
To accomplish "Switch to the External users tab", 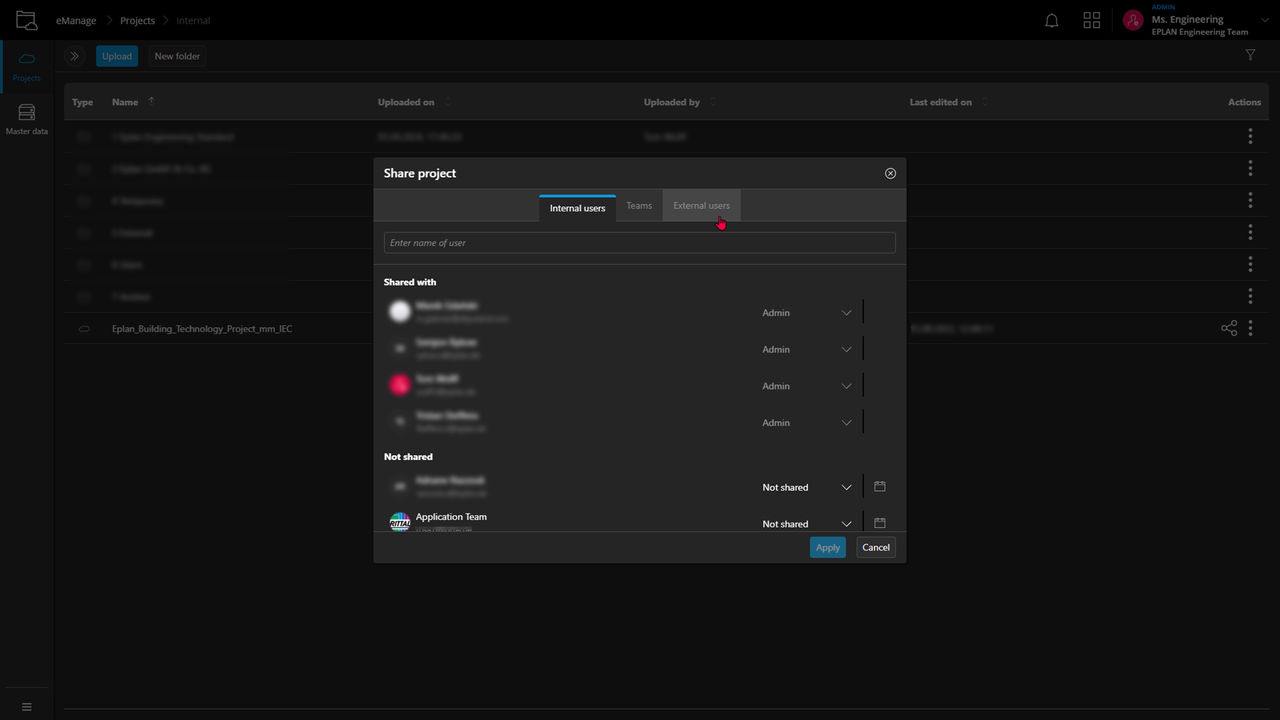I will (x=701, y=205).
